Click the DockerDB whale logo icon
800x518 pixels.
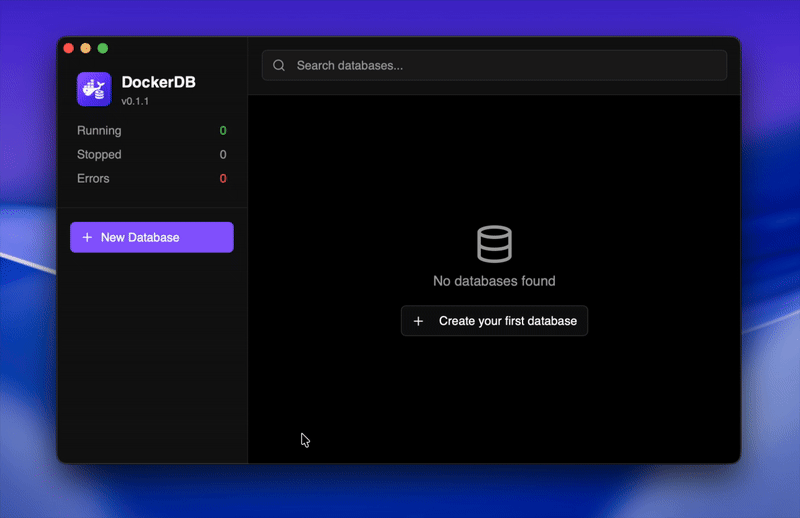[94, 89]
